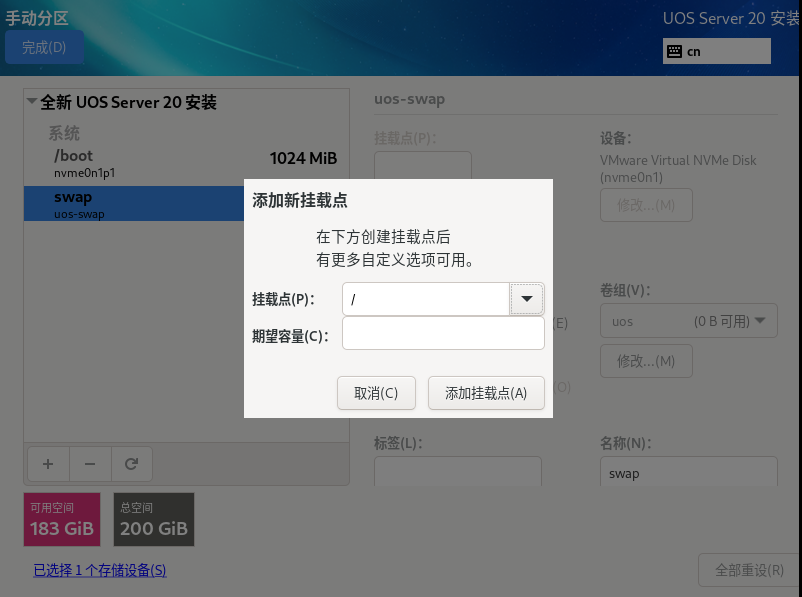
Task: Open the 卷组 uos volume group dropdown
Action: point(688,321)
